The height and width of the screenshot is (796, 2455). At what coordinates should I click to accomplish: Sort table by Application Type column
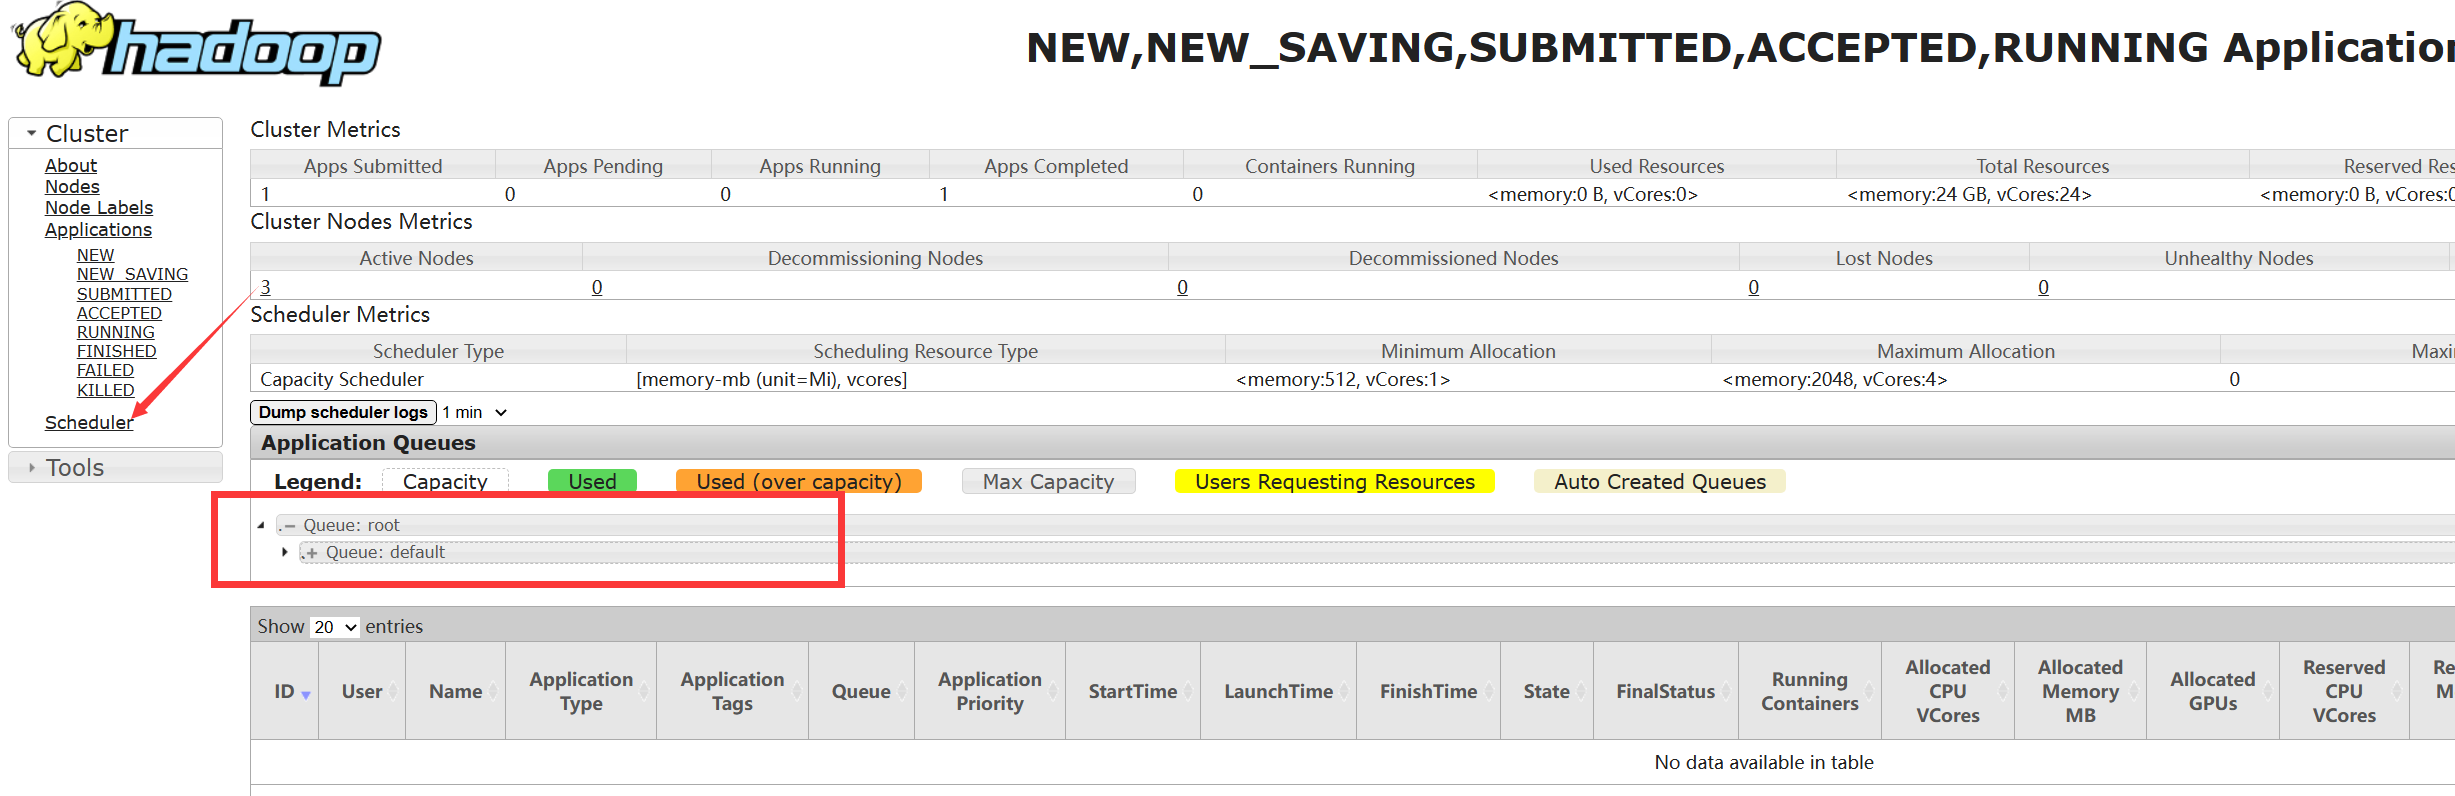[x=581, y=691]
